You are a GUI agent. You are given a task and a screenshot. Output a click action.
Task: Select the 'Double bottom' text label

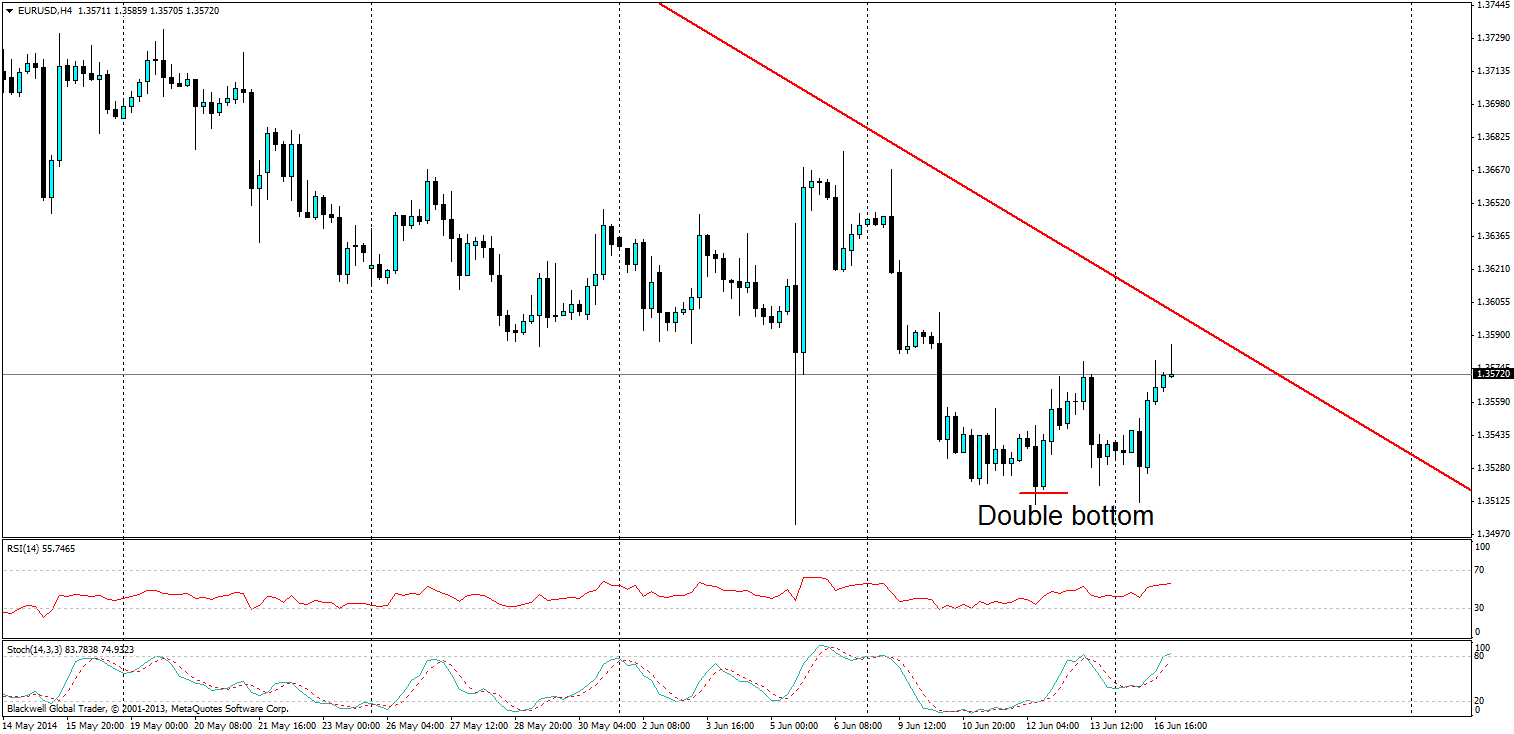(1065, 516)
